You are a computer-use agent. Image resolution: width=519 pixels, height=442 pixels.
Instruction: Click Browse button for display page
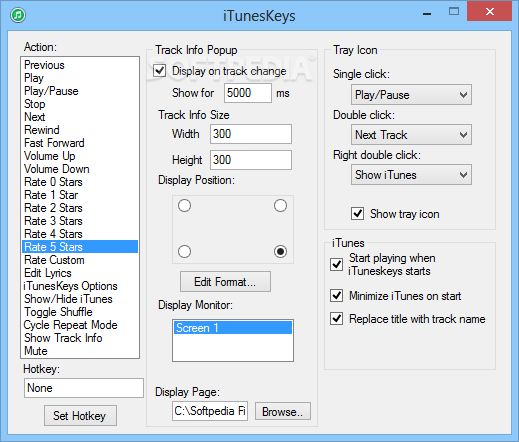pos(283,411)
